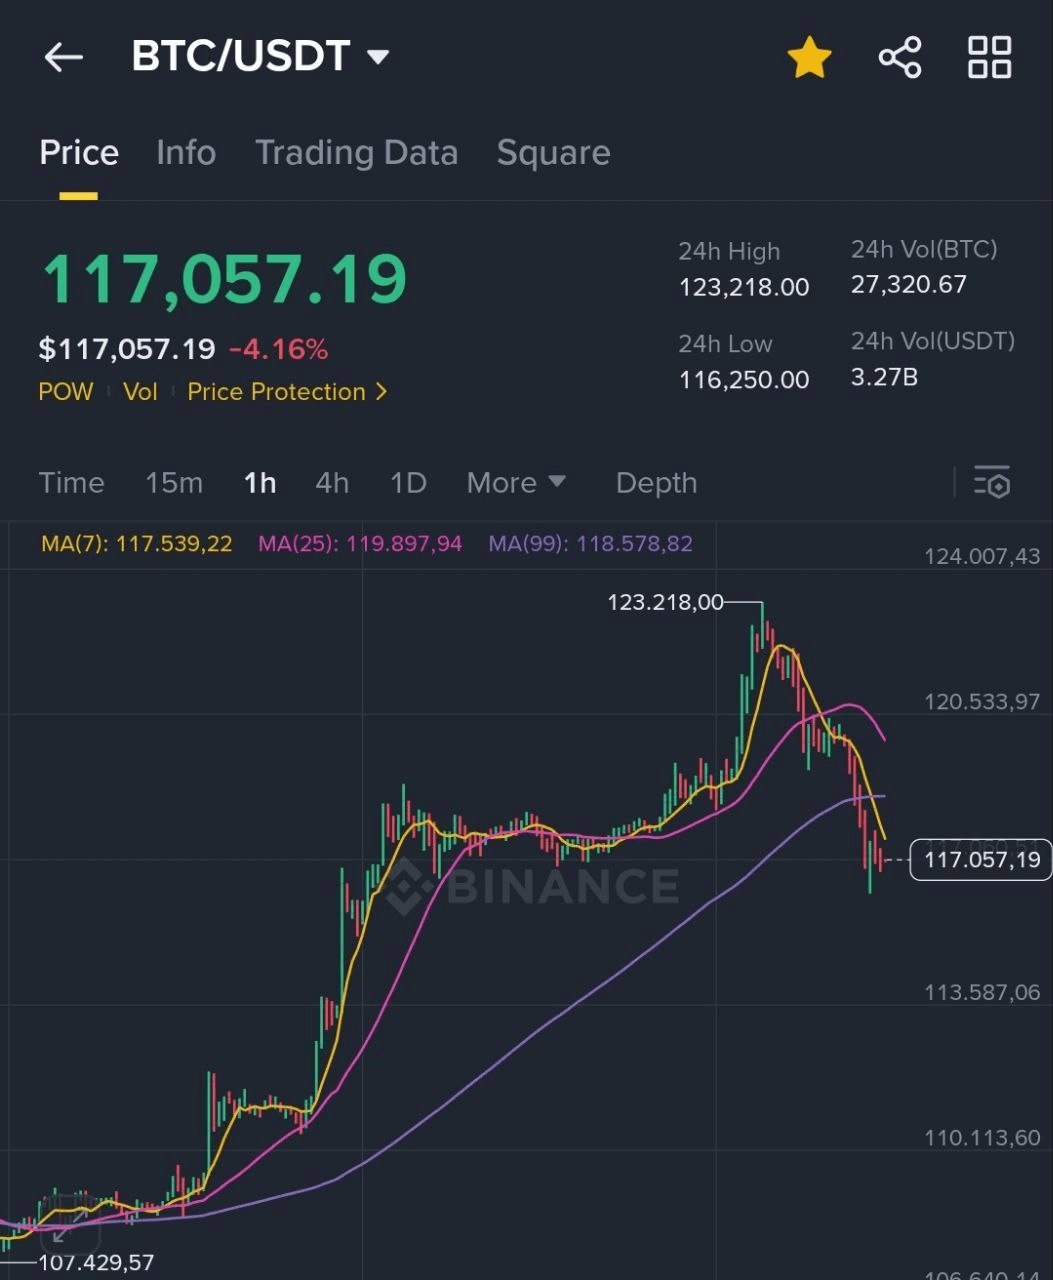Screen dimensions: 1053x1280
Task: Tap the 113.587,06 axis price label
Action: [x=982, y=993]
